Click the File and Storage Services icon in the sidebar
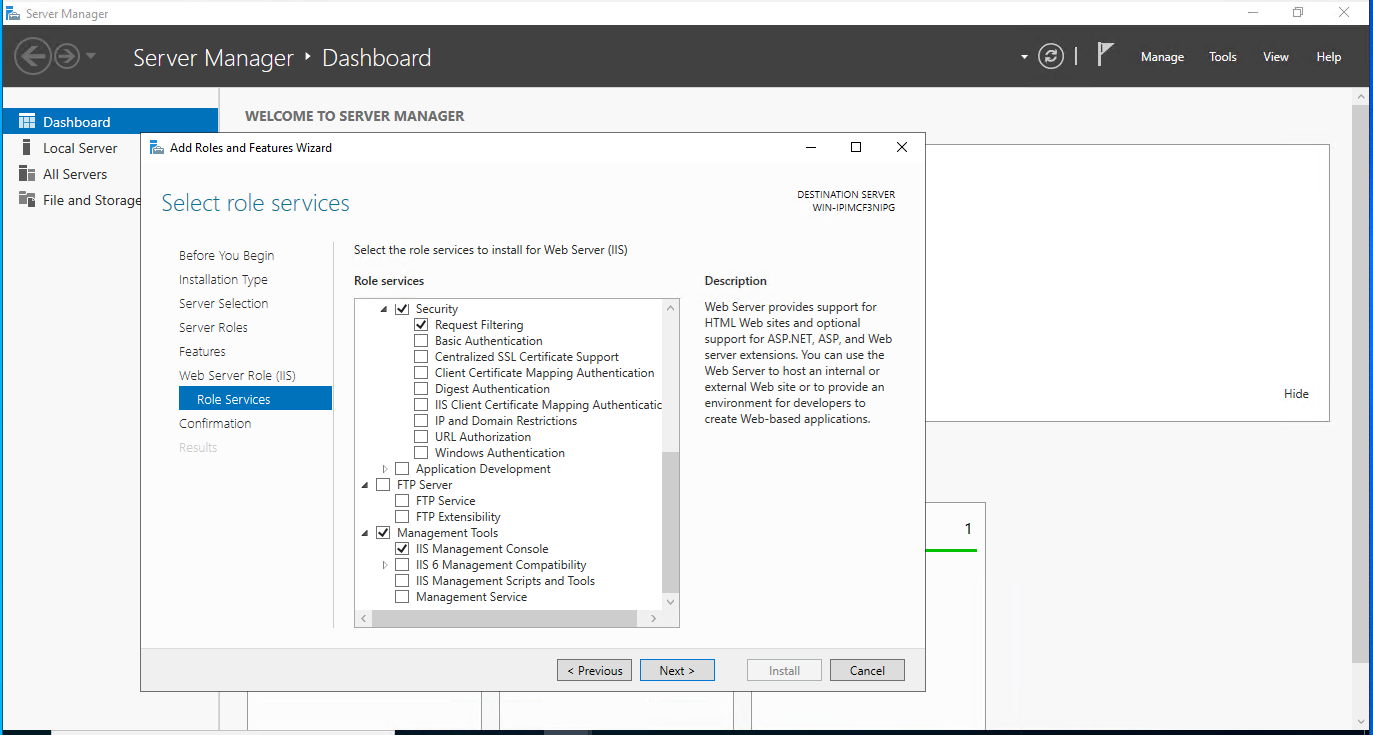 27,199
